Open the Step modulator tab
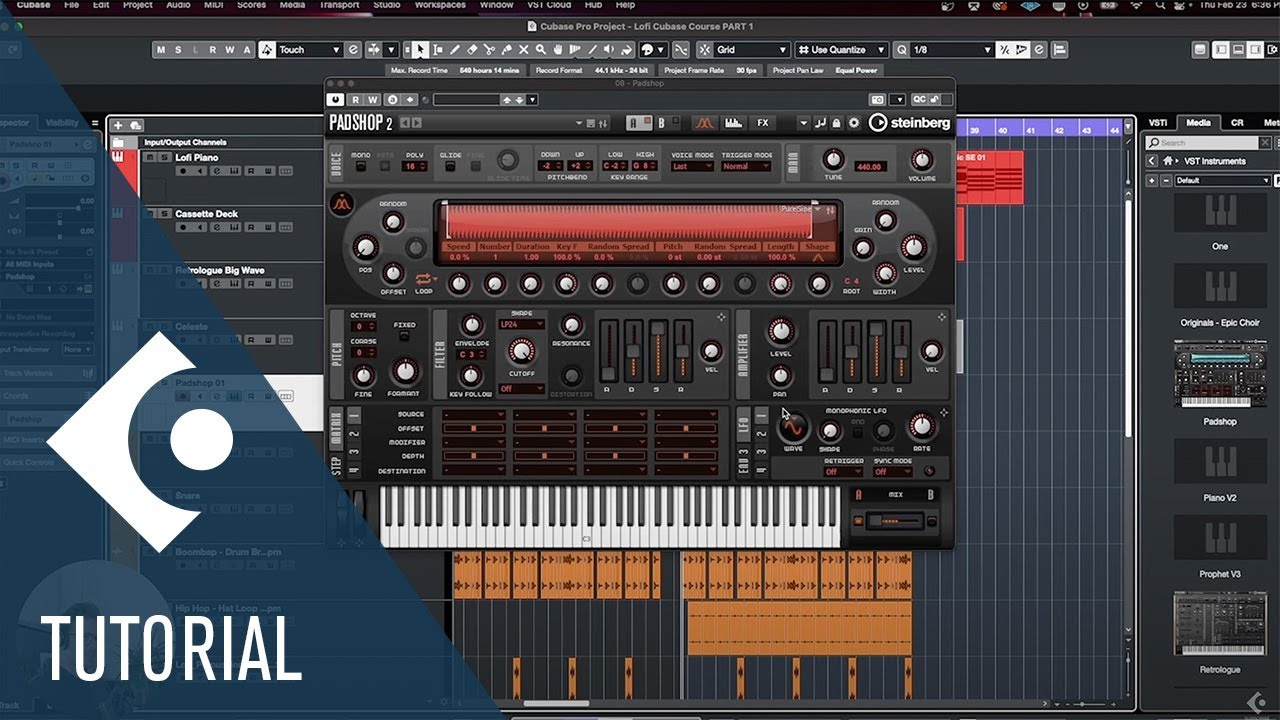This screenshot has width=1280, height=720. coord(337,464)
